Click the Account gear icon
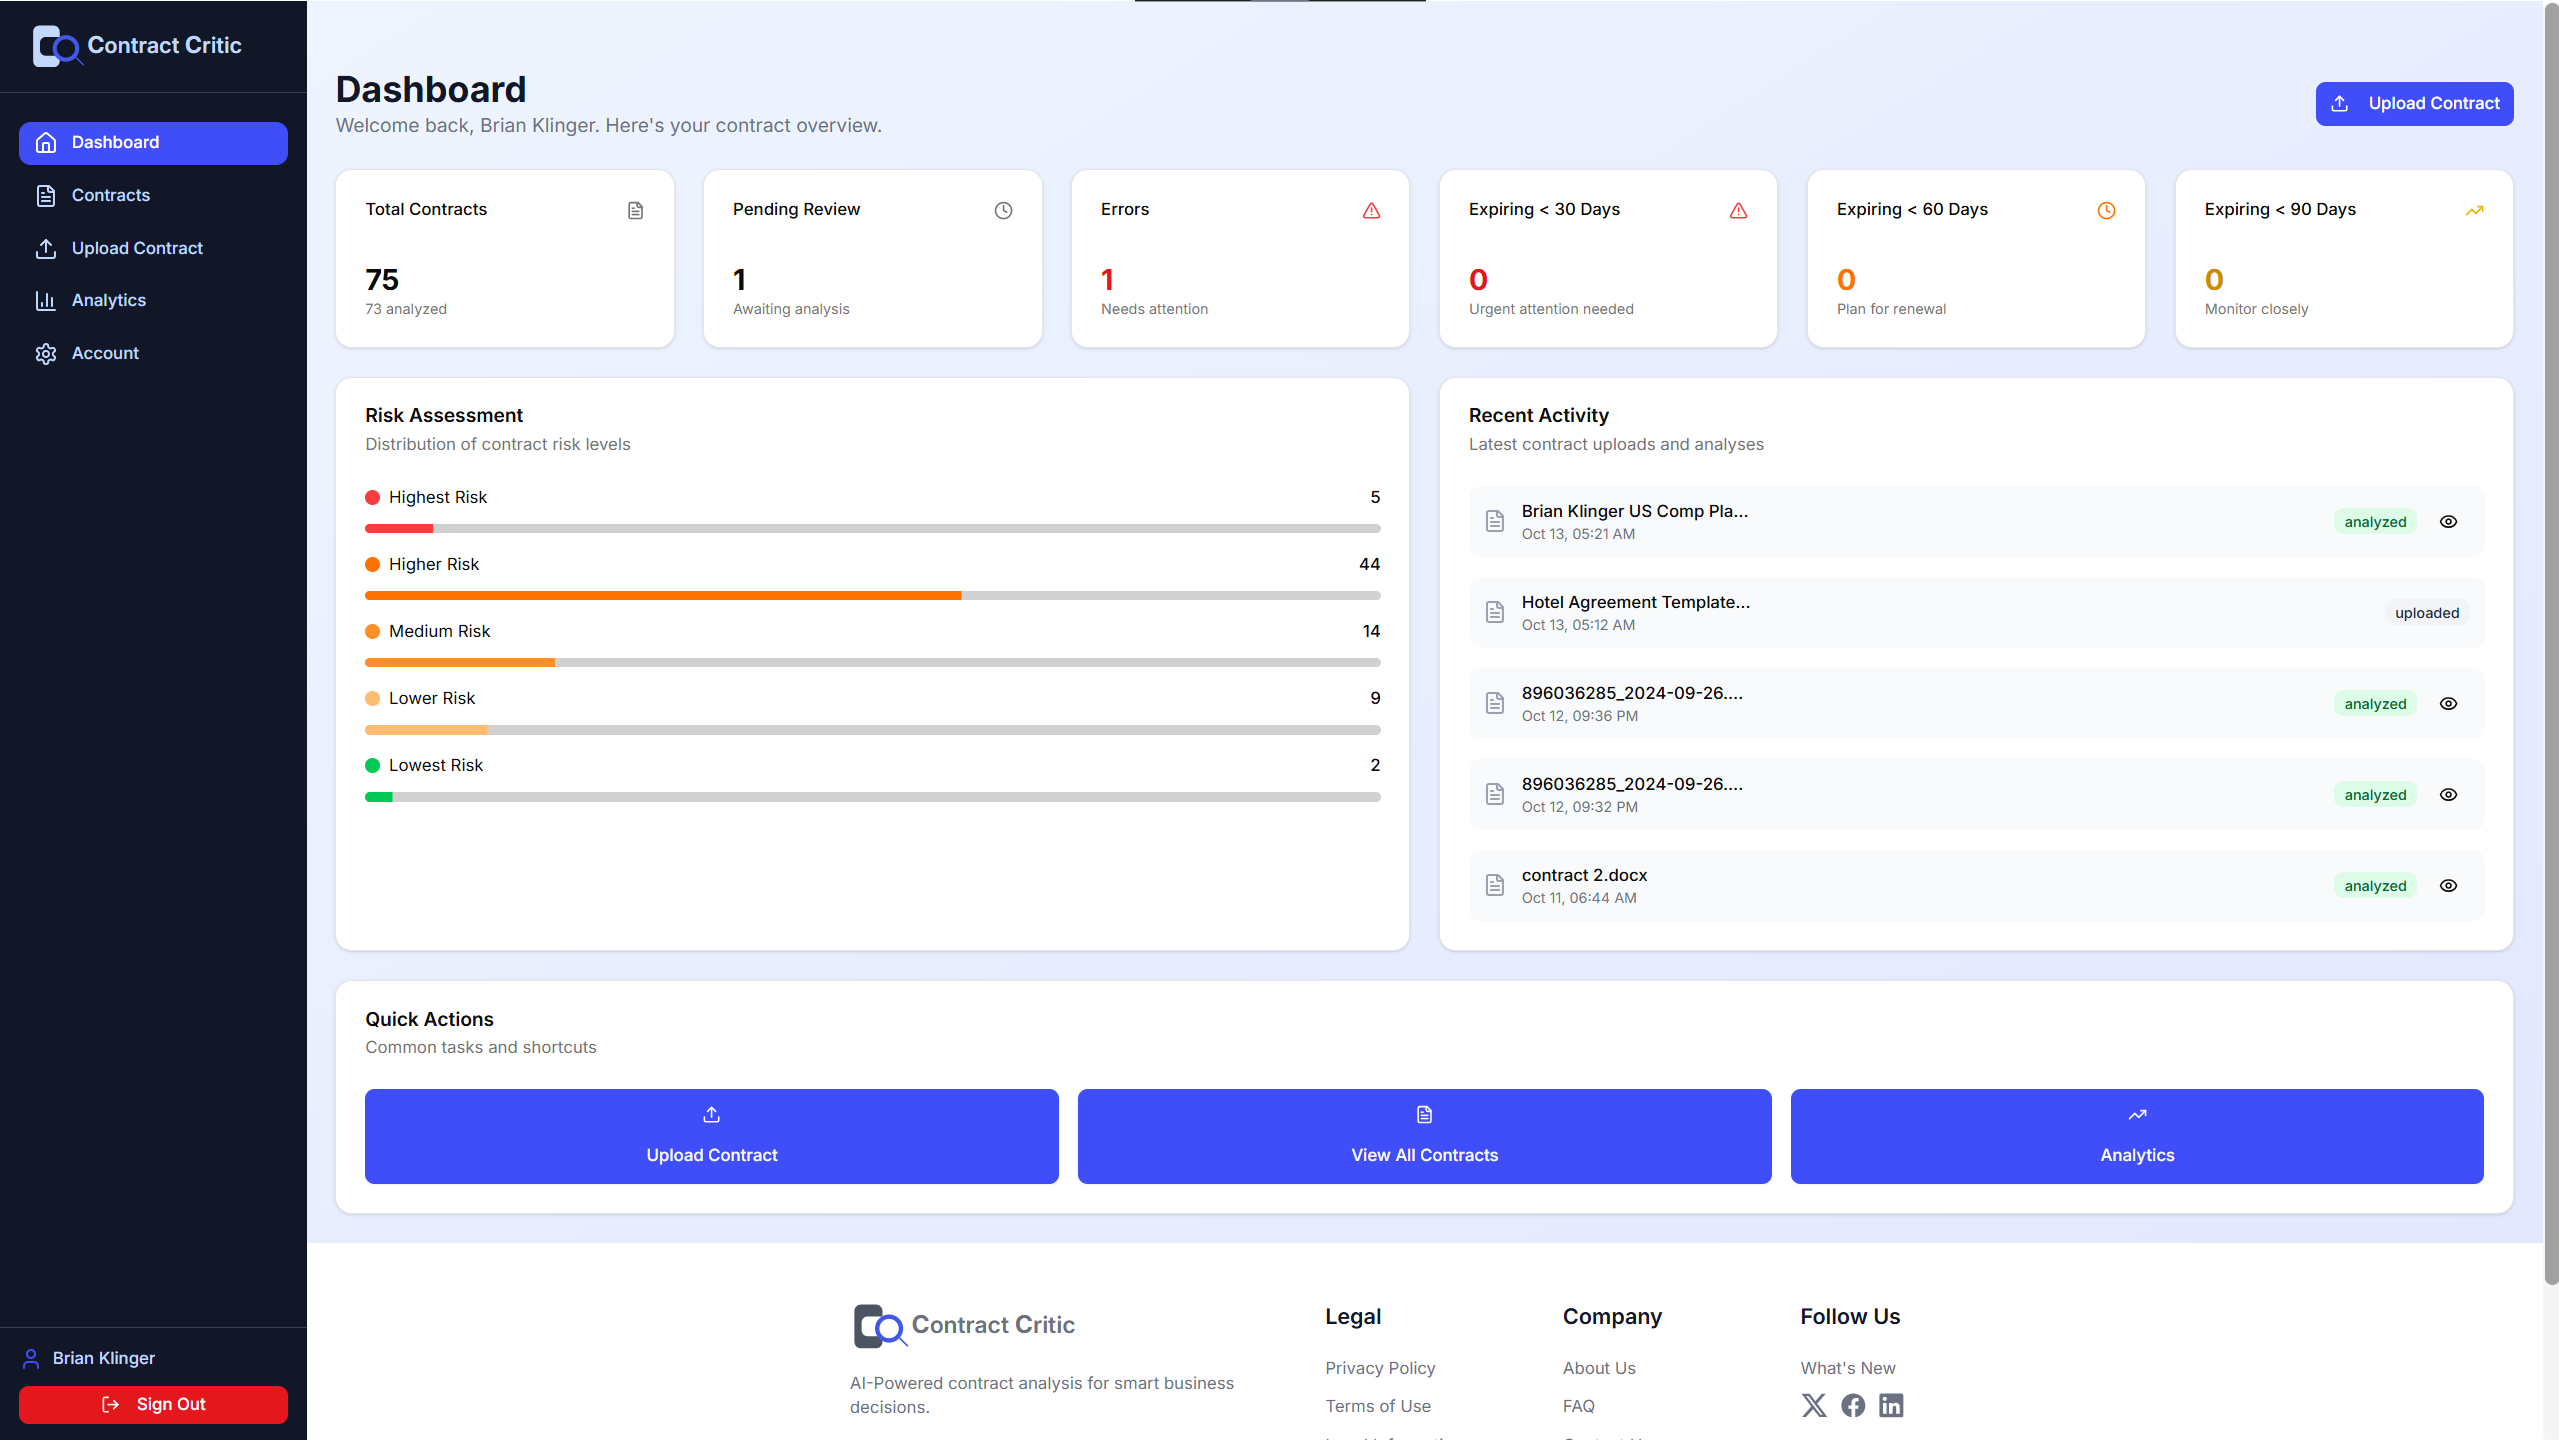Viewport: 2559px width, 1440px height. 46,353
